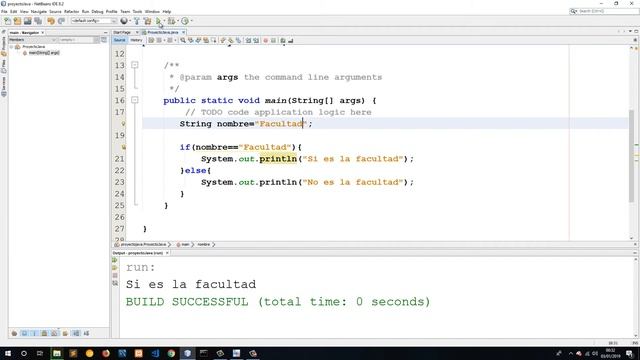Open the Windows Start menu
The image size is (640, 360).
click(7, 353)
